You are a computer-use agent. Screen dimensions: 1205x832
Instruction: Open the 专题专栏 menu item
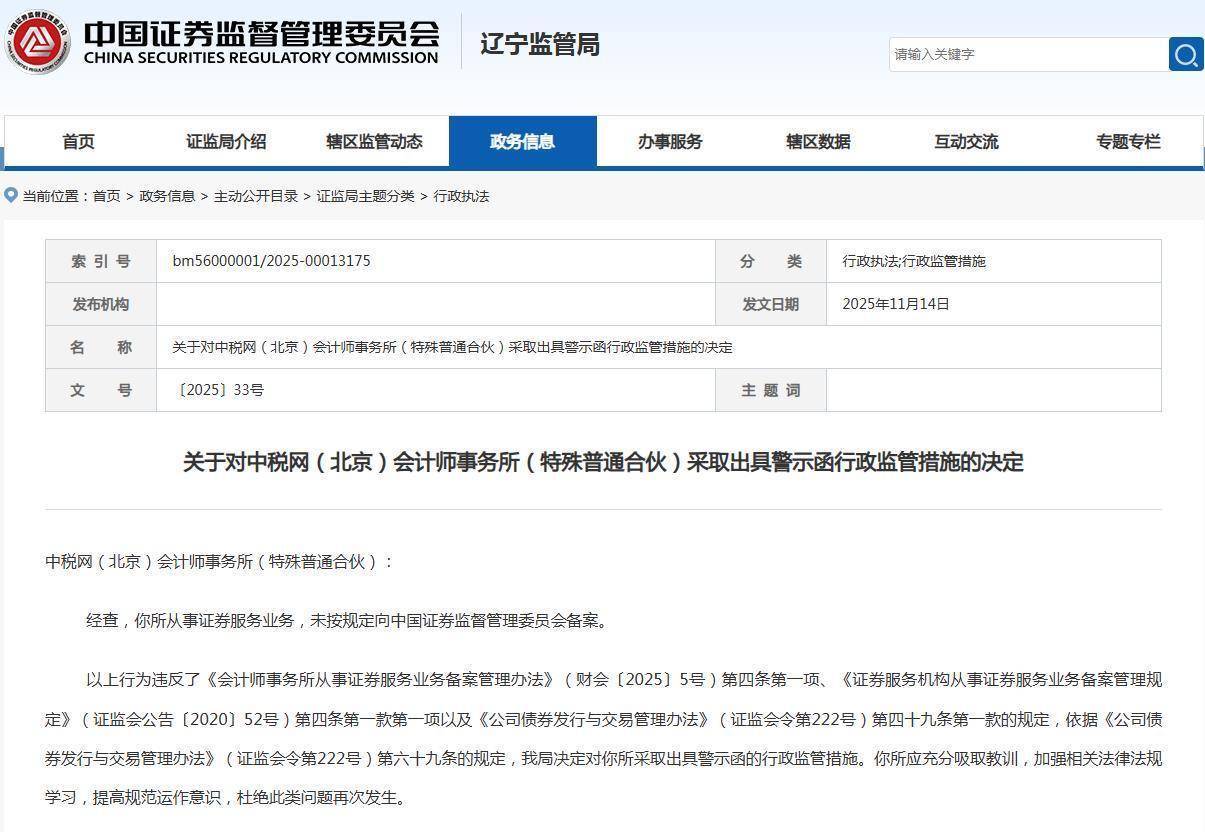[x=1128, y=141]
